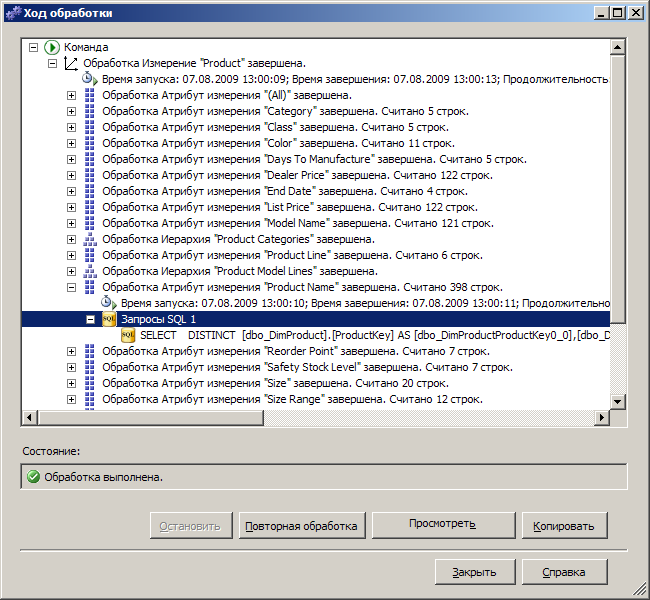Screen dimensions: 650x600
Task: Click the Повторная обработка button
Action: click(x=302, y=525)
